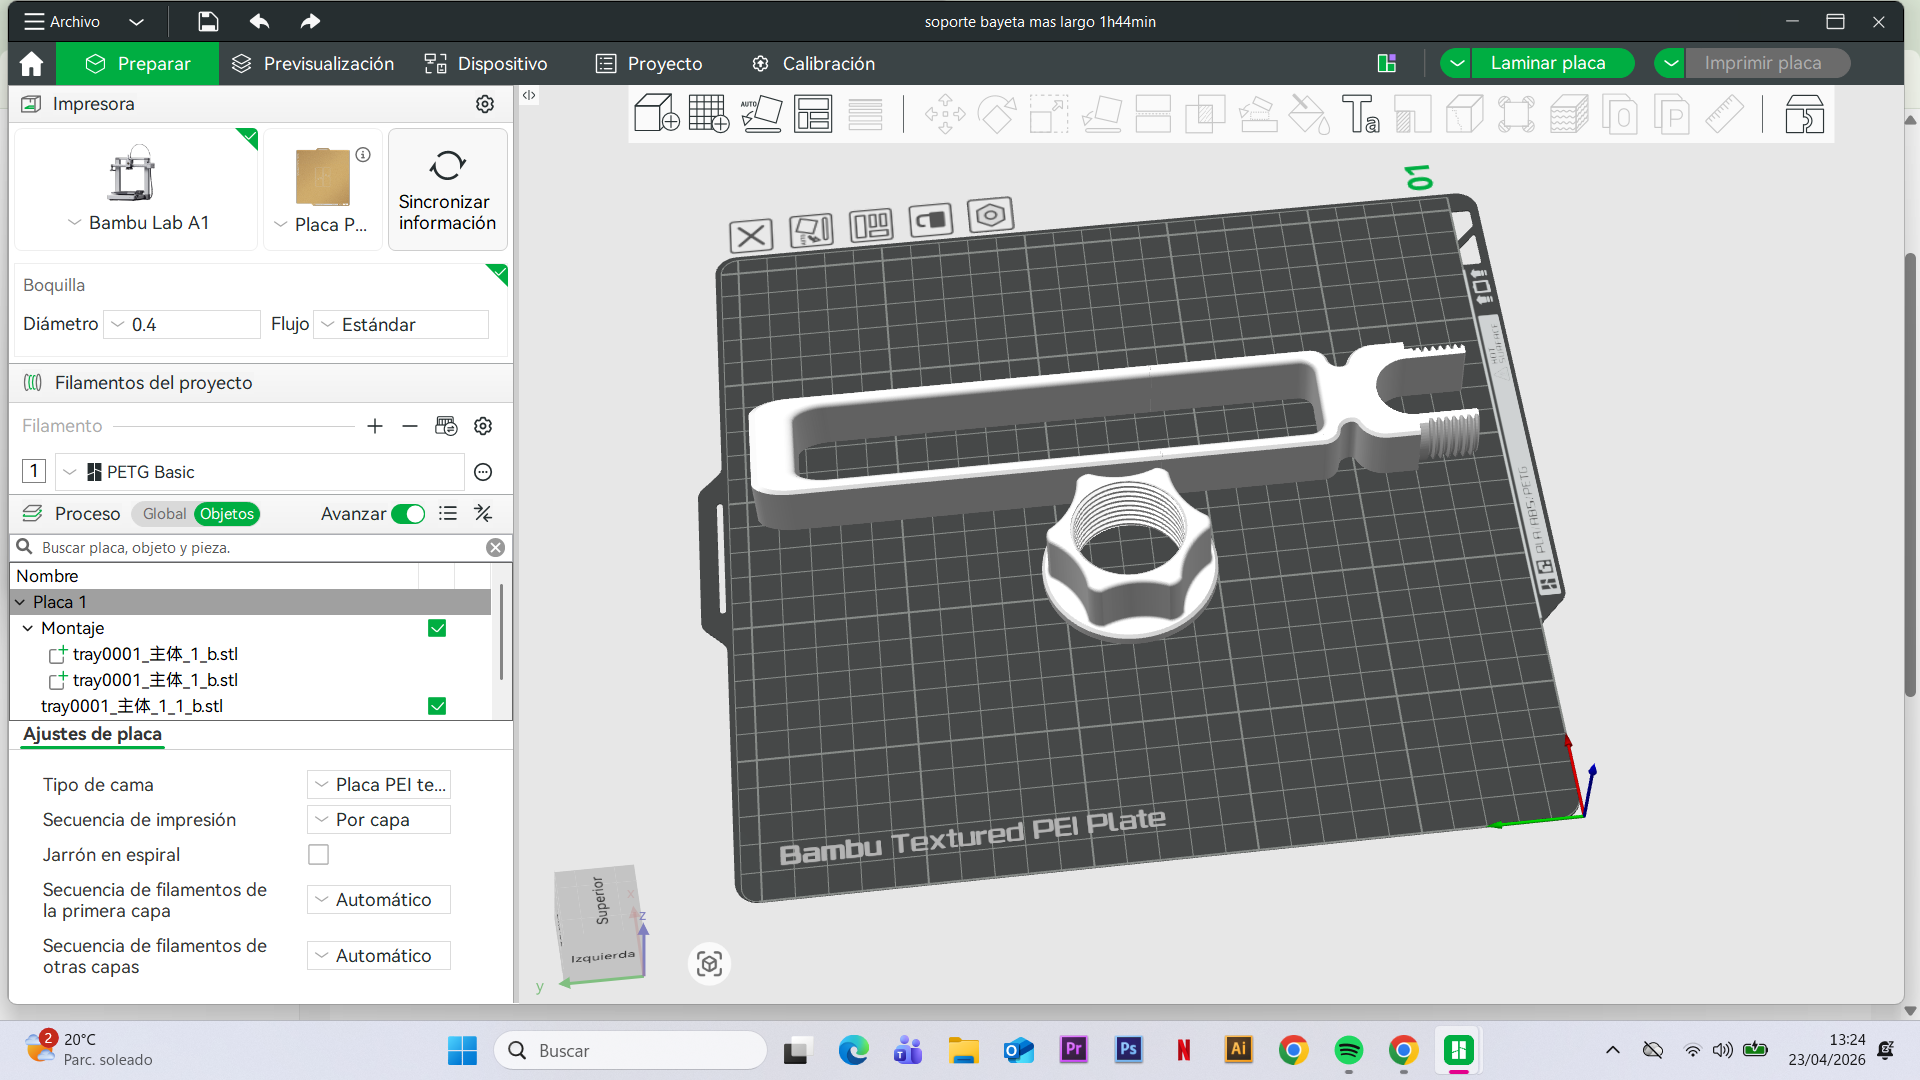
Task: Click the PETG Basic more-options icon
Action: click(x=483, y=472)
